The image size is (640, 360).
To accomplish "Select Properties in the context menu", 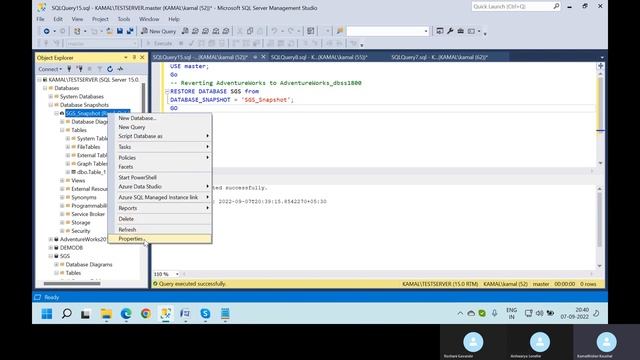I will coord(160,239).
